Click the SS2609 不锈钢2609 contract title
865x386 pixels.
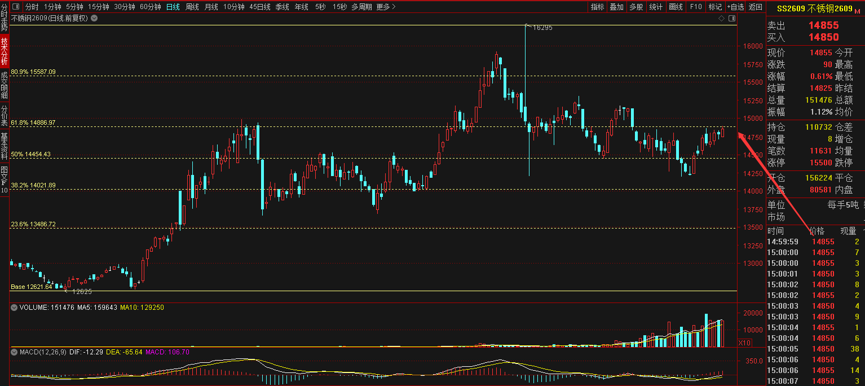point(815,8)
